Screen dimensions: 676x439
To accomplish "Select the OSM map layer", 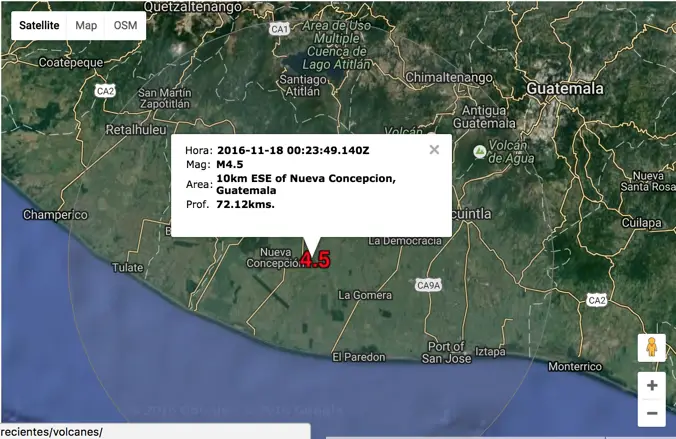I will coord(125,25).
